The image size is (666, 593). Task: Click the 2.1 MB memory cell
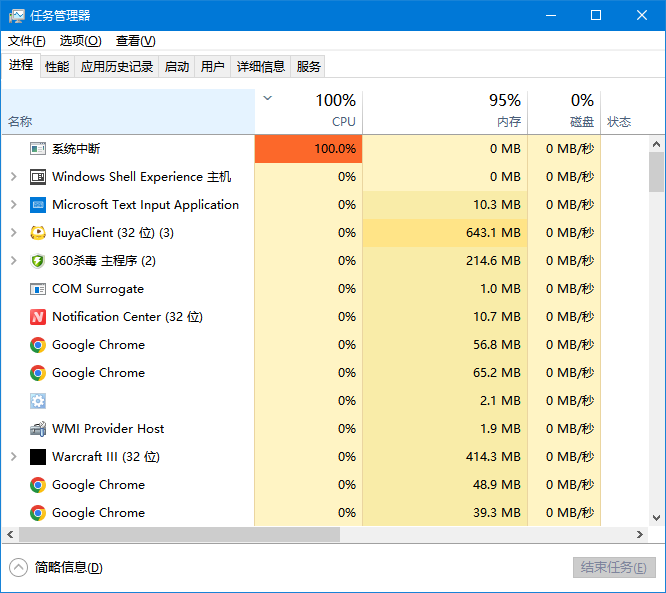pyautogui.click(x=445, y=401)
